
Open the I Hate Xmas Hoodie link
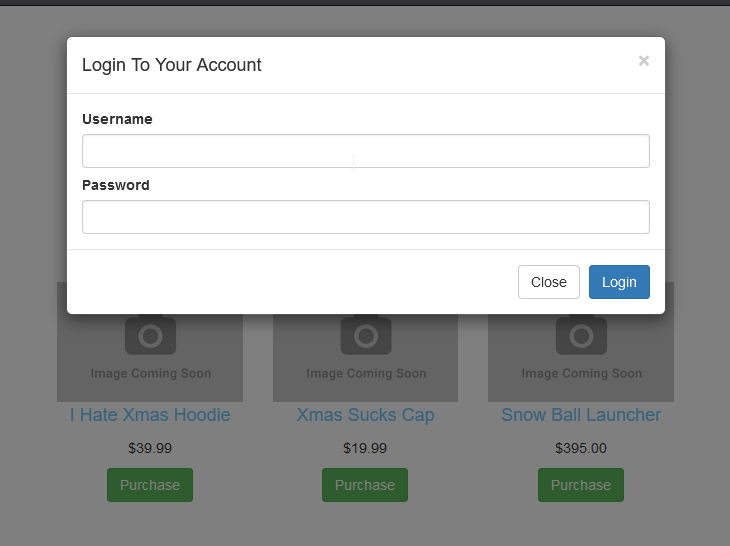point(150,415)
